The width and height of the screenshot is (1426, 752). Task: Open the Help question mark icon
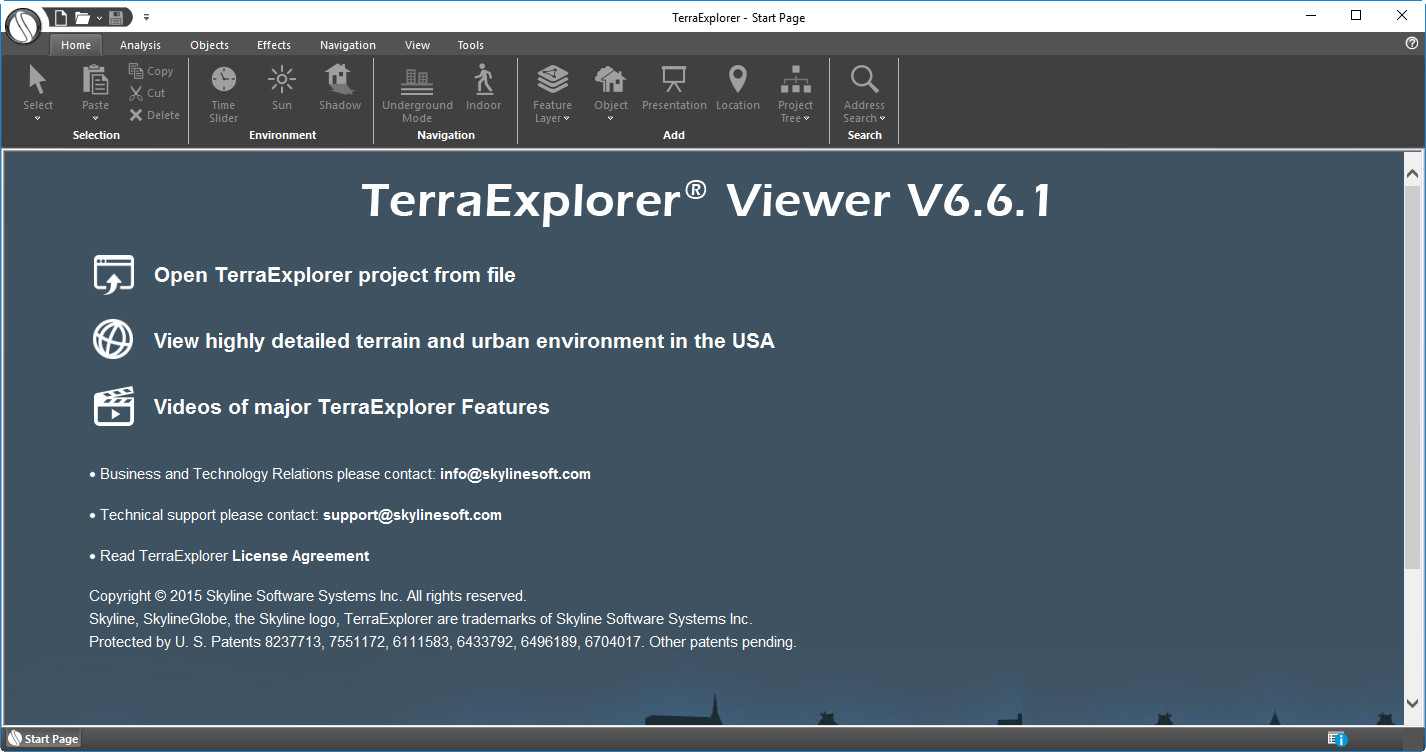tap(1411, 44)
